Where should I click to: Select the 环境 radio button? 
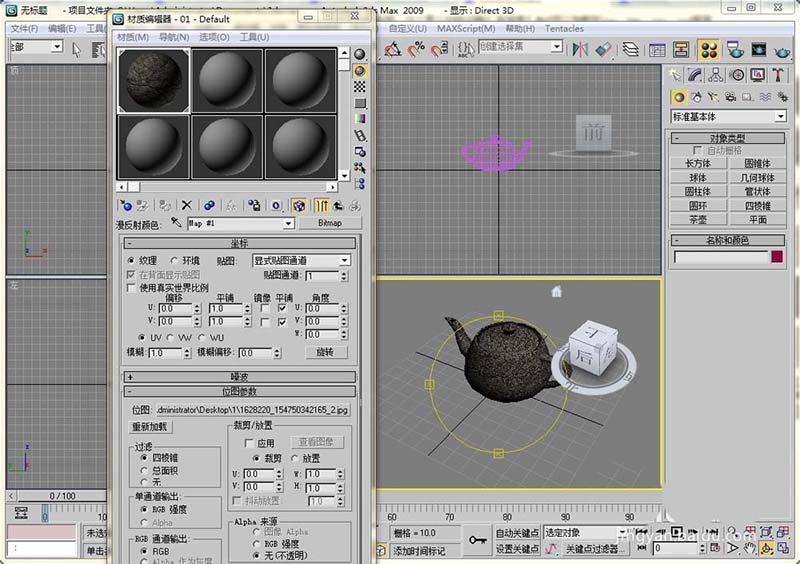click(176, 260)
